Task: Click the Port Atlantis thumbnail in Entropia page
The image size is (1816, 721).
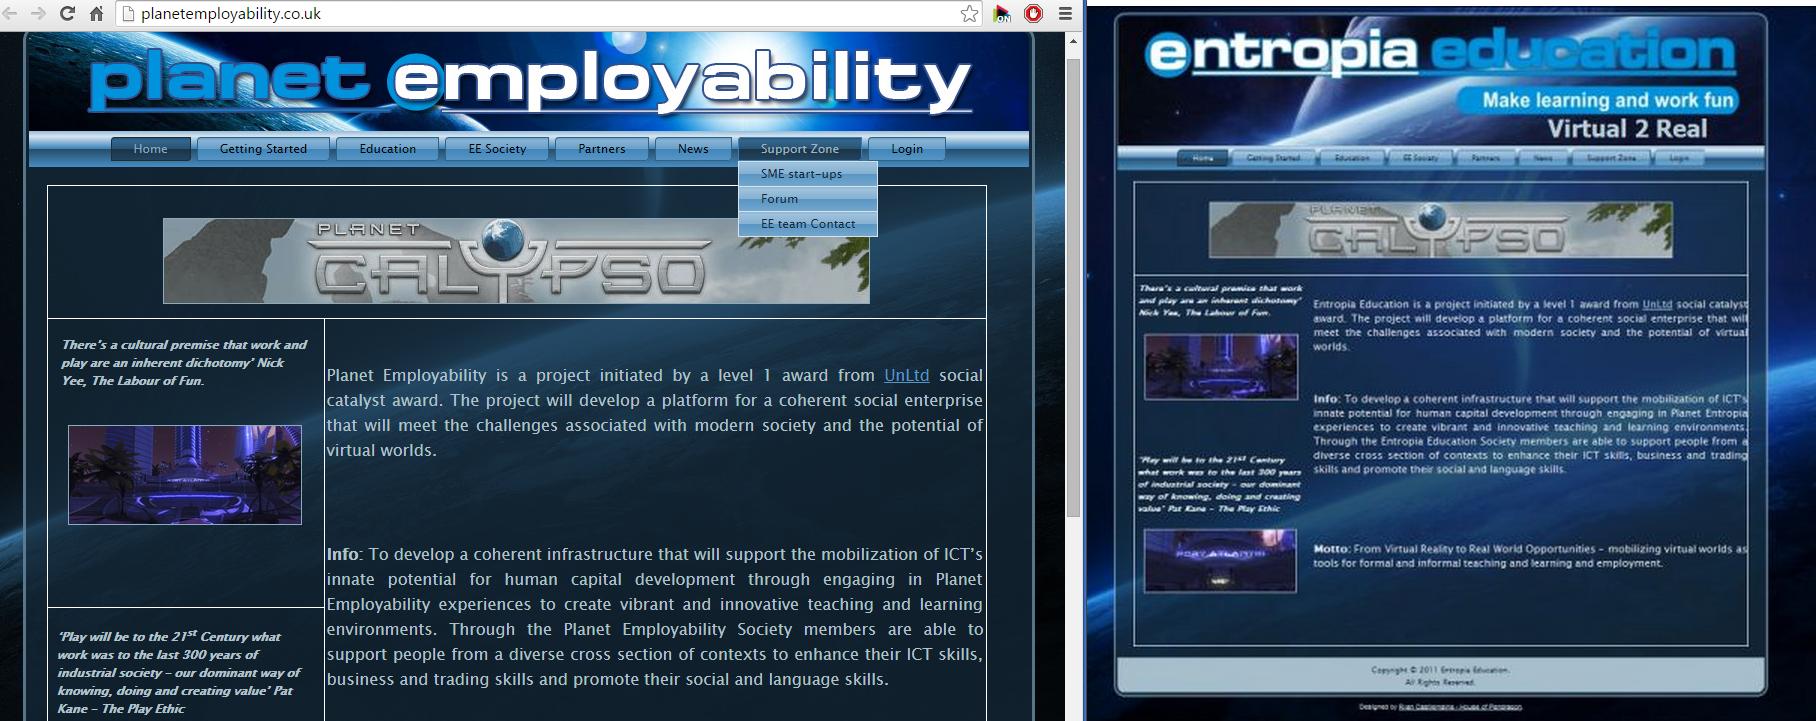Action: pos(1220,560)
